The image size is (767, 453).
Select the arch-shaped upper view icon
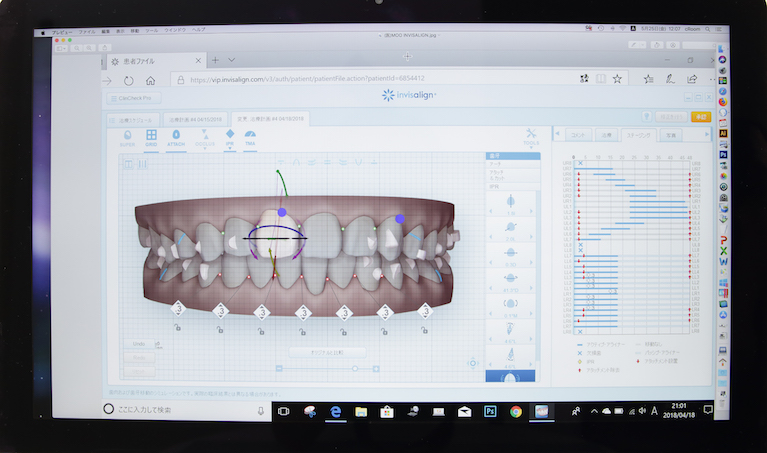click(296, 162)
